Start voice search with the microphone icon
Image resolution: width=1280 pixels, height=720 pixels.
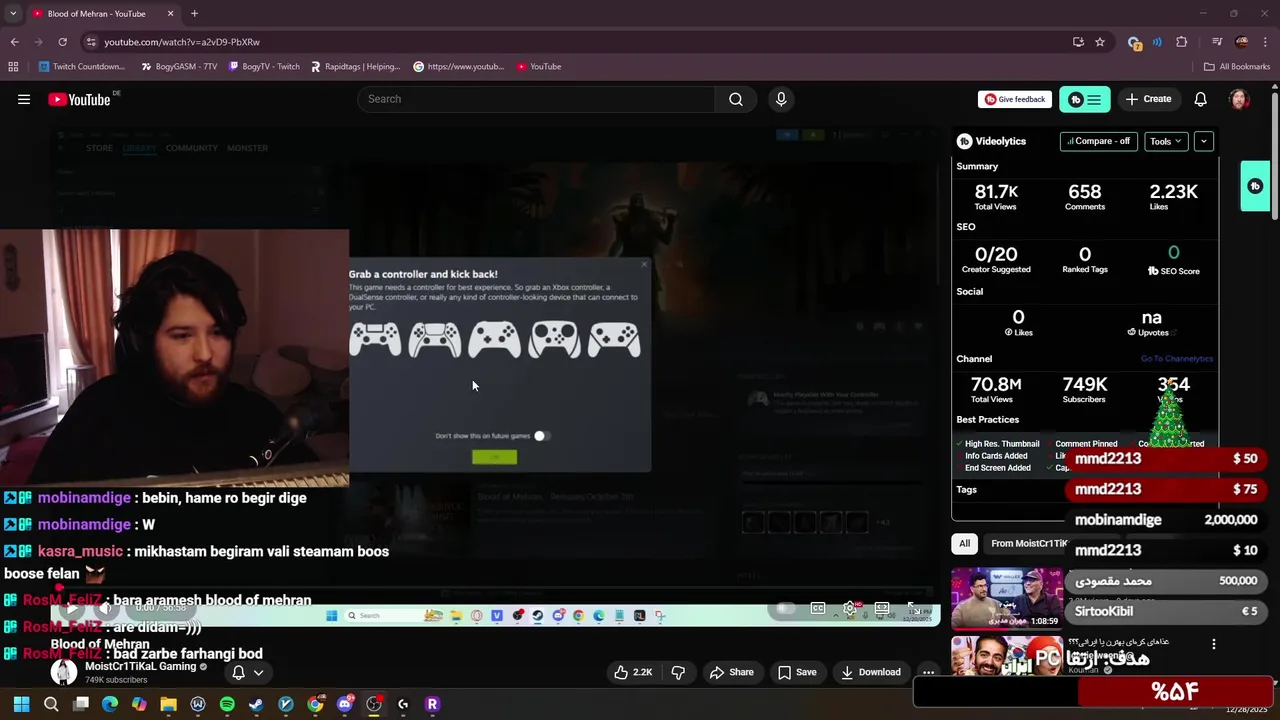781,99
